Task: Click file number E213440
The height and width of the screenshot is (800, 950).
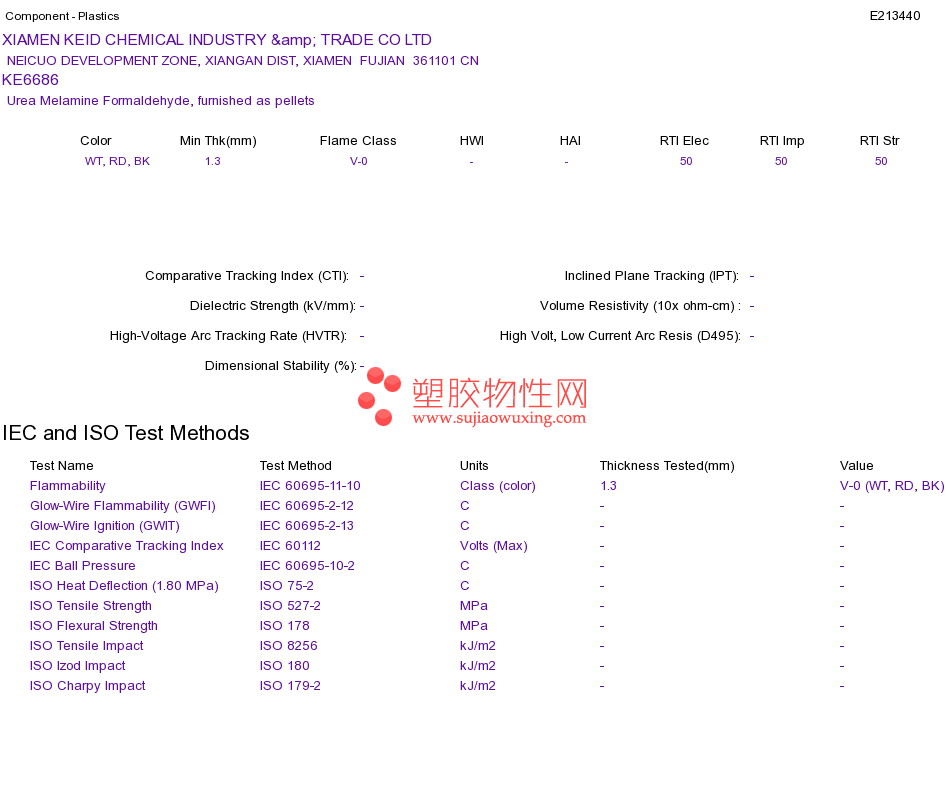Action: [895, 16]
